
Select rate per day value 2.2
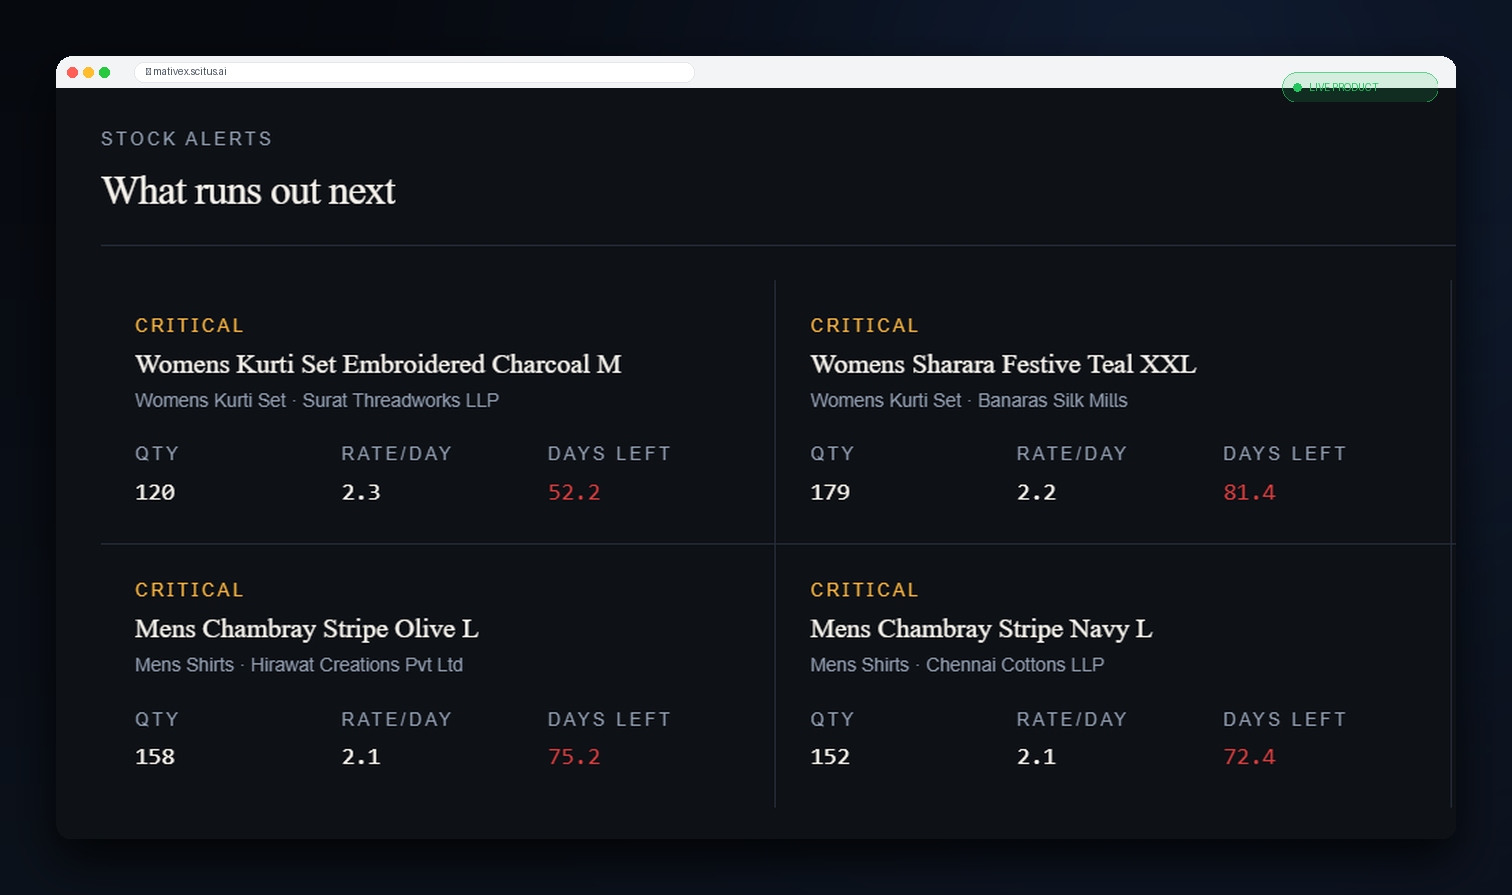tap(1036, 492)
